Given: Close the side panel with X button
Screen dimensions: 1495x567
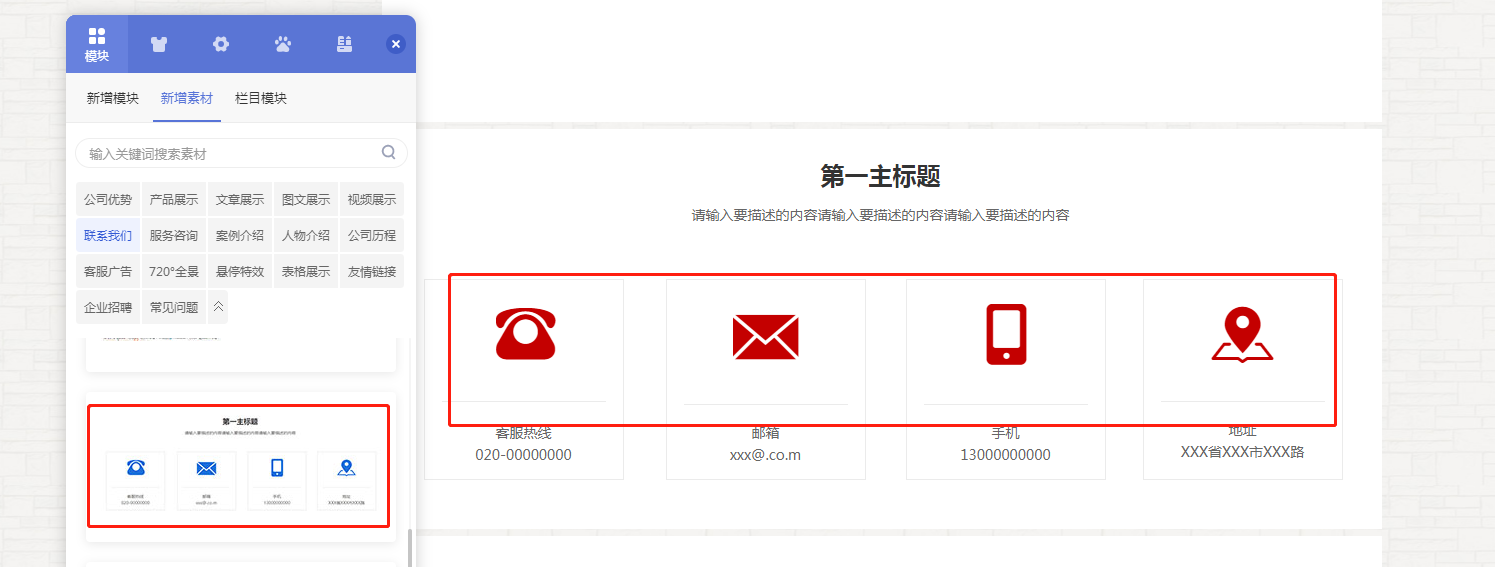Looking at the screenshot, I should (x=396, y=44).
